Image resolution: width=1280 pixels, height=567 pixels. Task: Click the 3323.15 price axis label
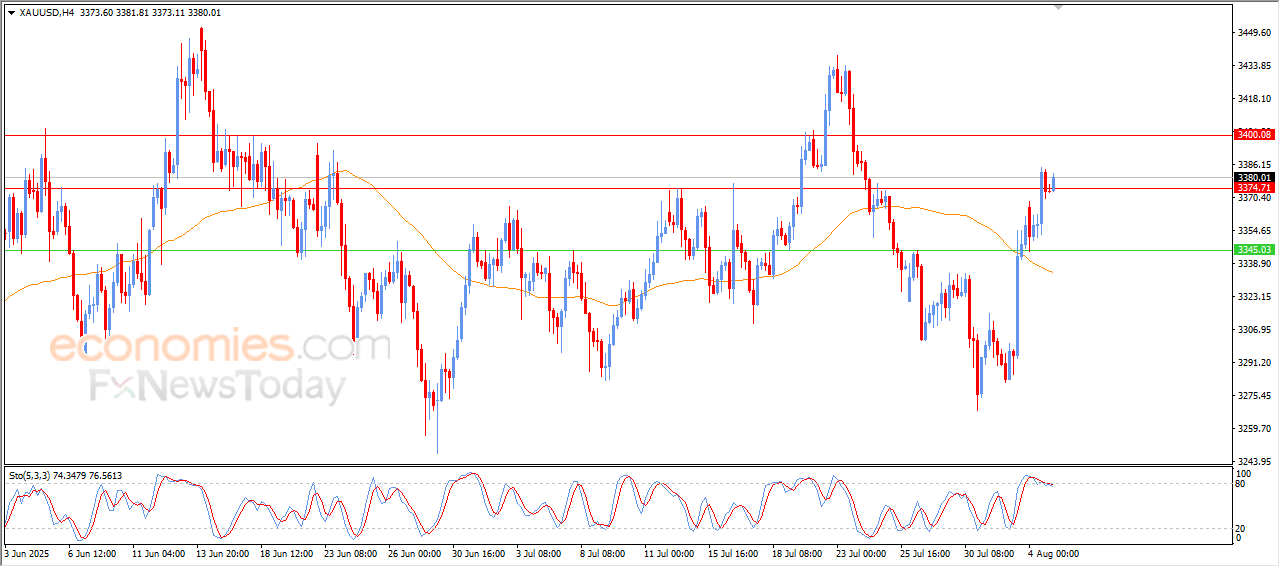(1254, 296)
